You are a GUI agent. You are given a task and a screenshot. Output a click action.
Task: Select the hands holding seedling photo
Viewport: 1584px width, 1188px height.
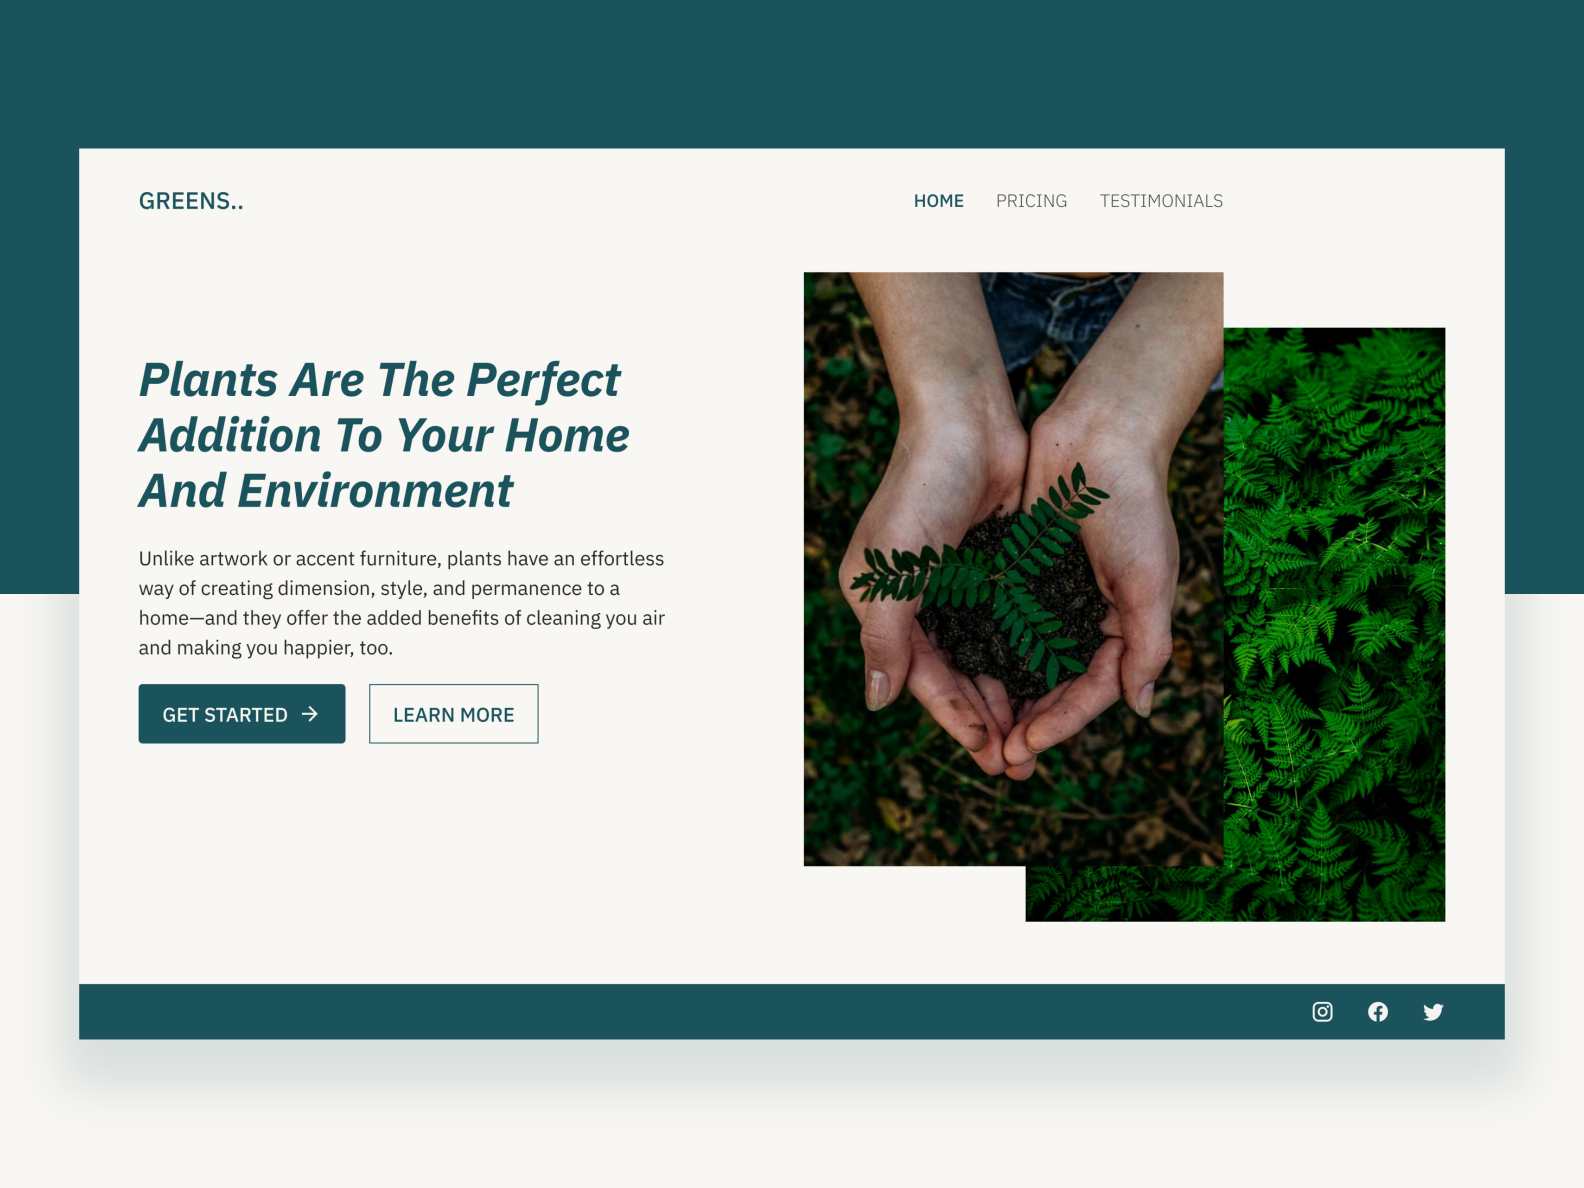point(1013,569)
